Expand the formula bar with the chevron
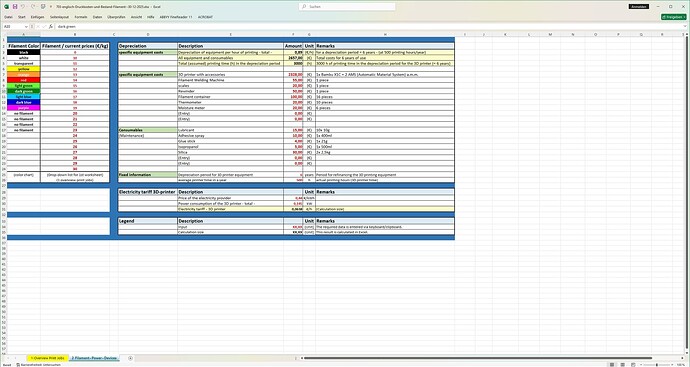The width and height of the screenshot is (690, 367). 686,26
